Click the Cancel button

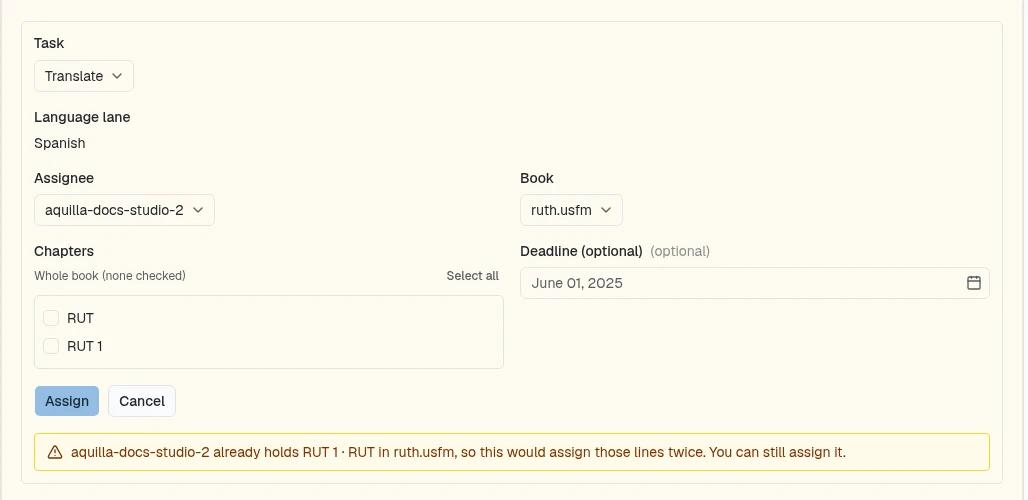[142, 401]
